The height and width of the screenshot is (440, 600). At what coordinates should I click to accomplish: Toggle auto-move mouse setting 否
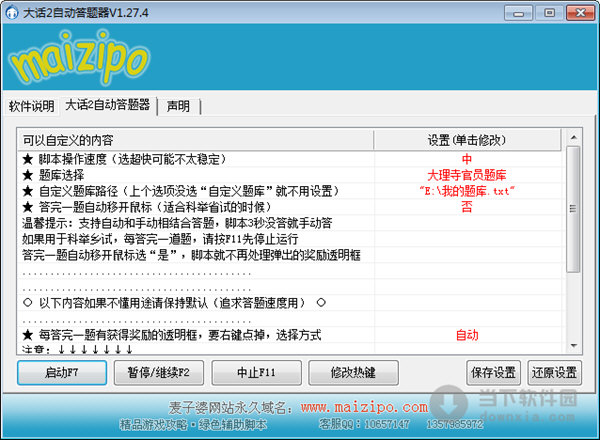467,207
